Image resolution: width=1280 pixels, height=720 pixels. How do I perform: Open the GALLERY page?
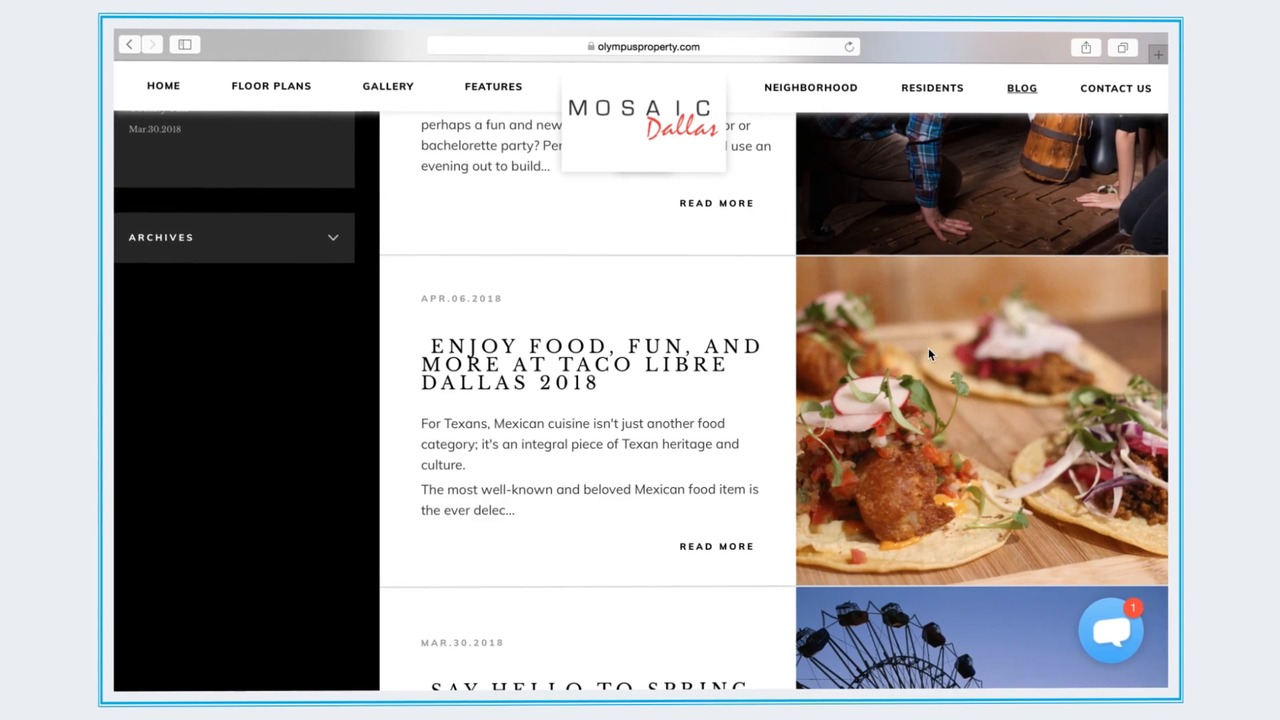click(388, 86)
